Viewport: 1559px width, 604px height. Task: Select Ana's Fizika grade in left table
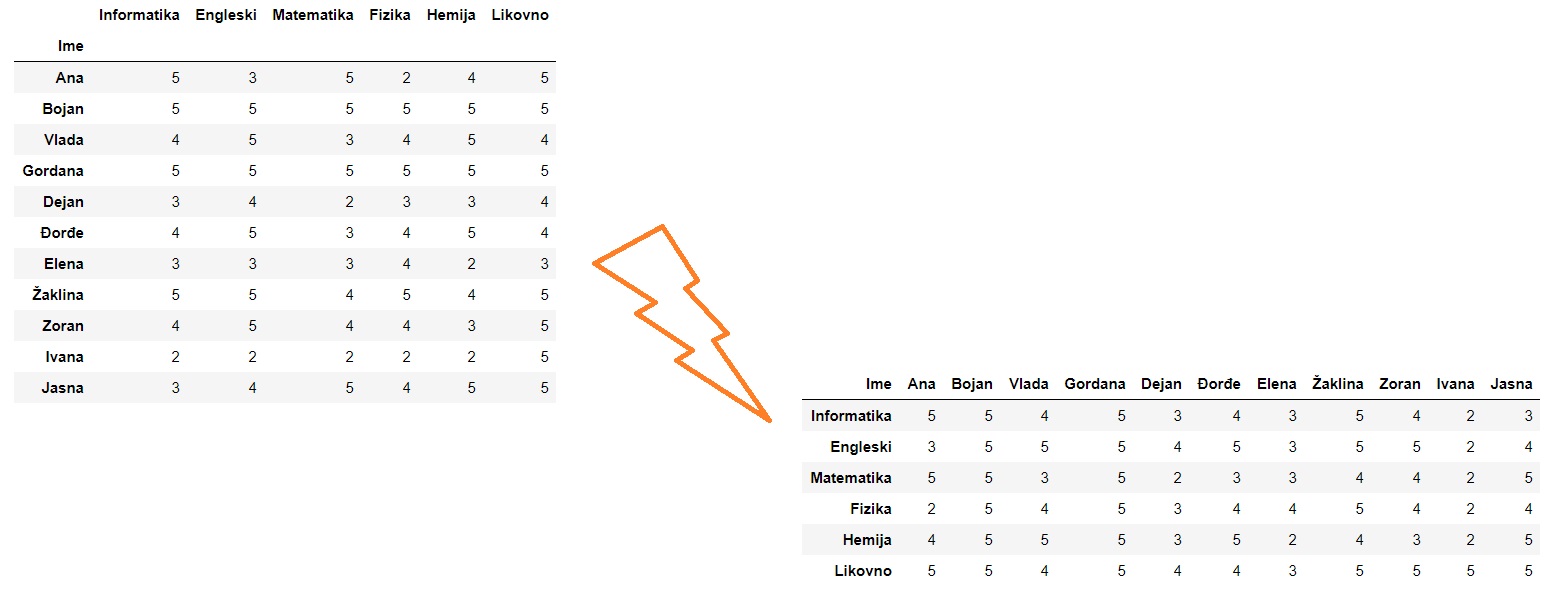tap(407, 77)
